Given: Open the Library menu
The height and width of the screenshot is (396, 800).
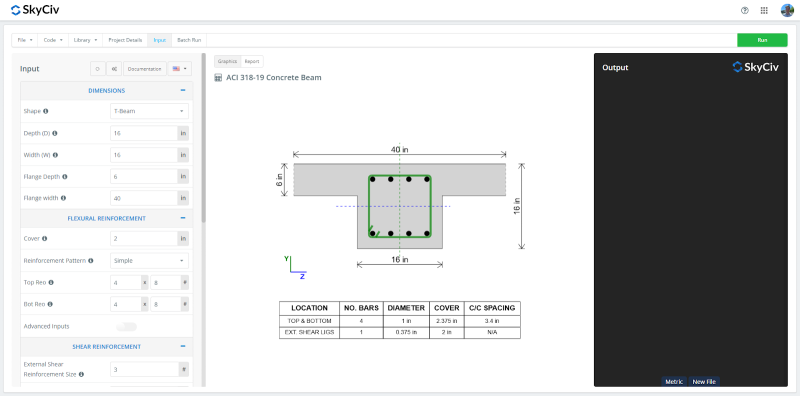Looking at the screenshot, I should (x=85, y=40).
